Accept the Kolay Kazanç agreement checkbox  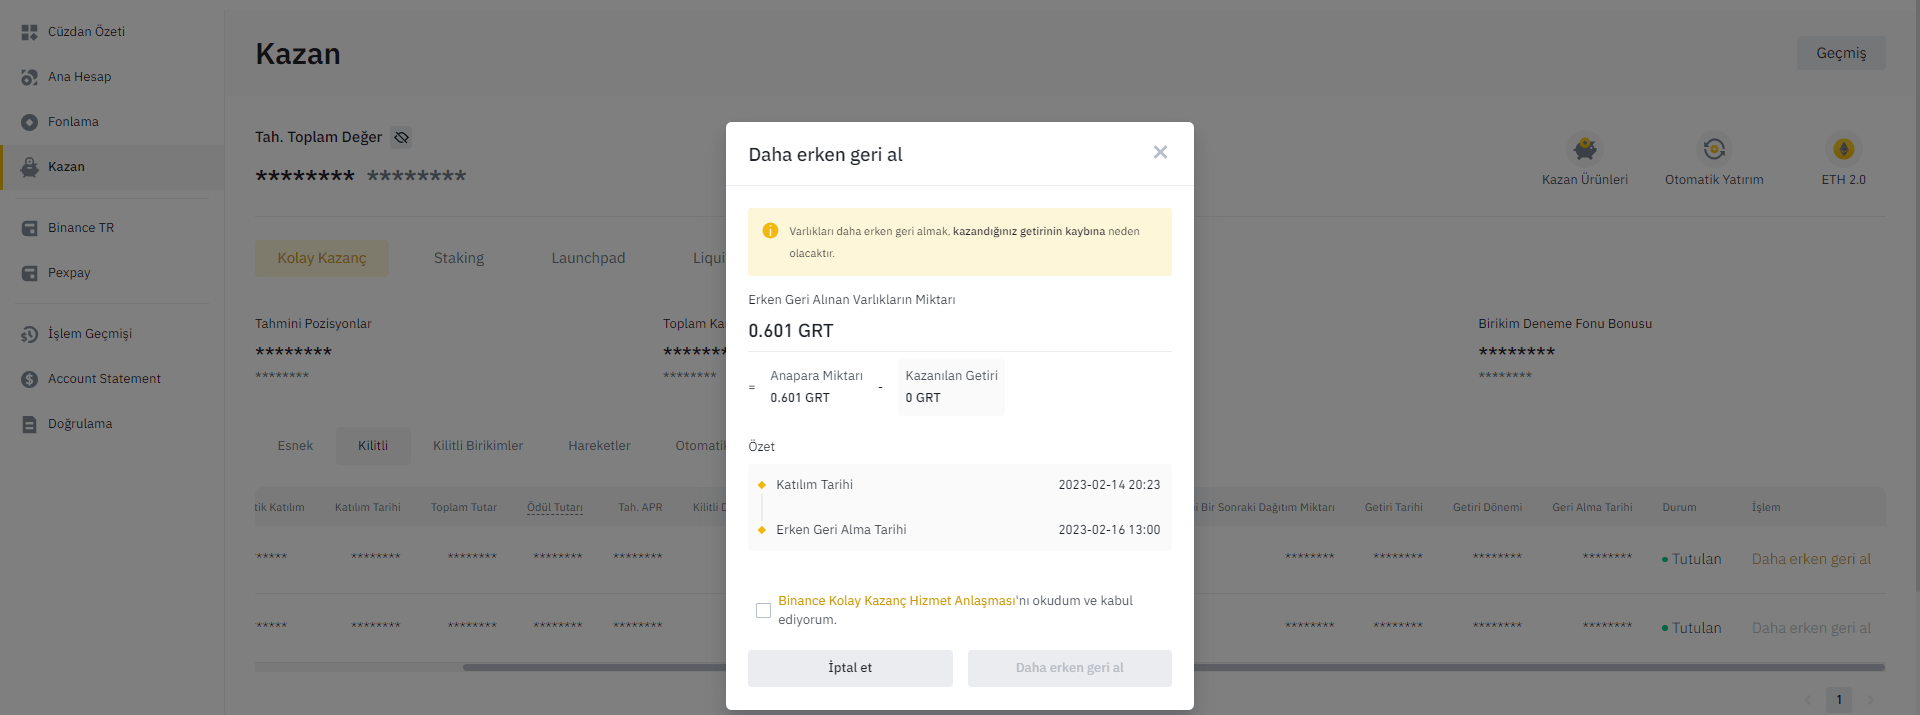[763, 610]
